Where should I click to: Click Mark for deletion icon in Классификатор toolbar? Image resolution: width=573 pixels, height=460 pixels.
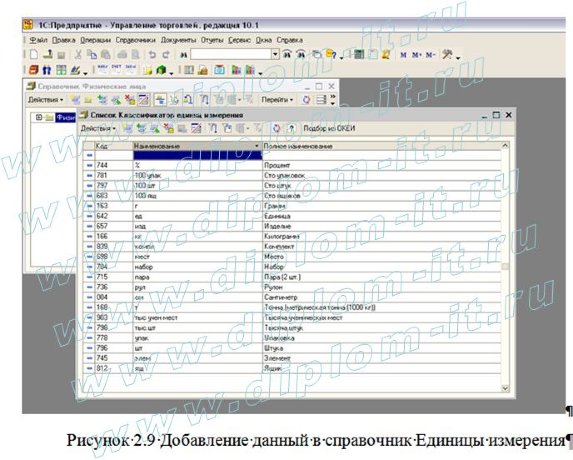(169, 128)
